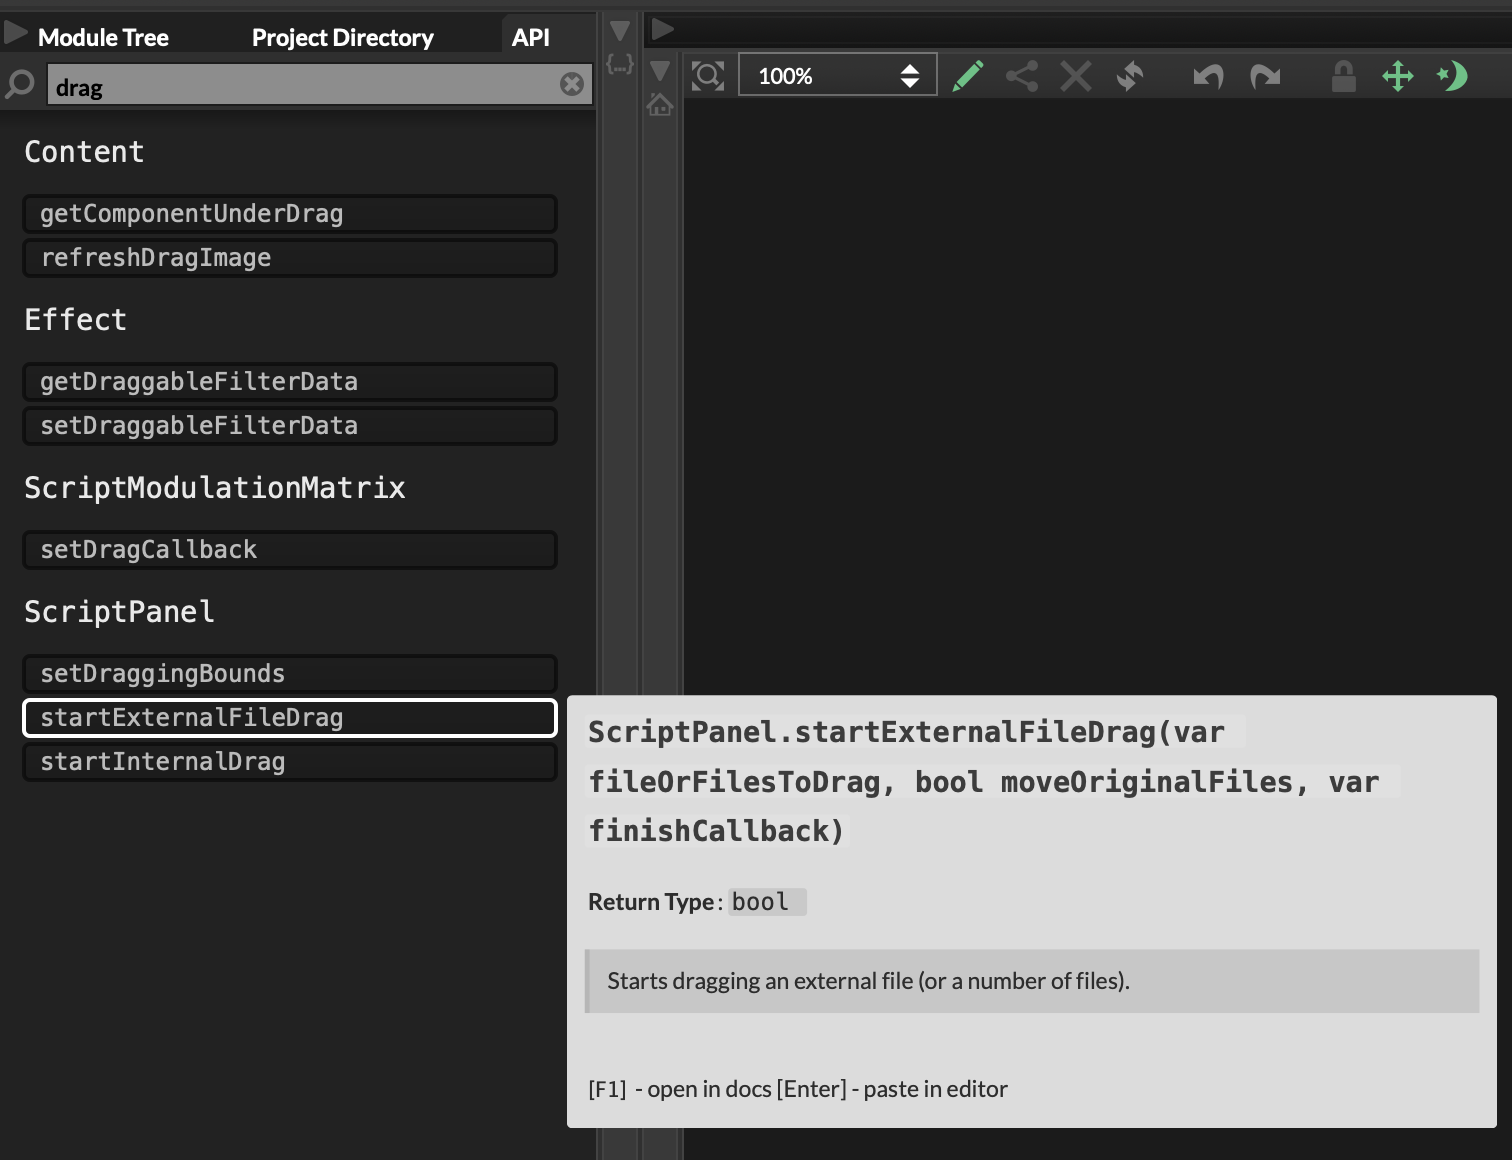Switch to the API tab
Viewport: 1512px width, 1160px height.
tap(530, 38)
